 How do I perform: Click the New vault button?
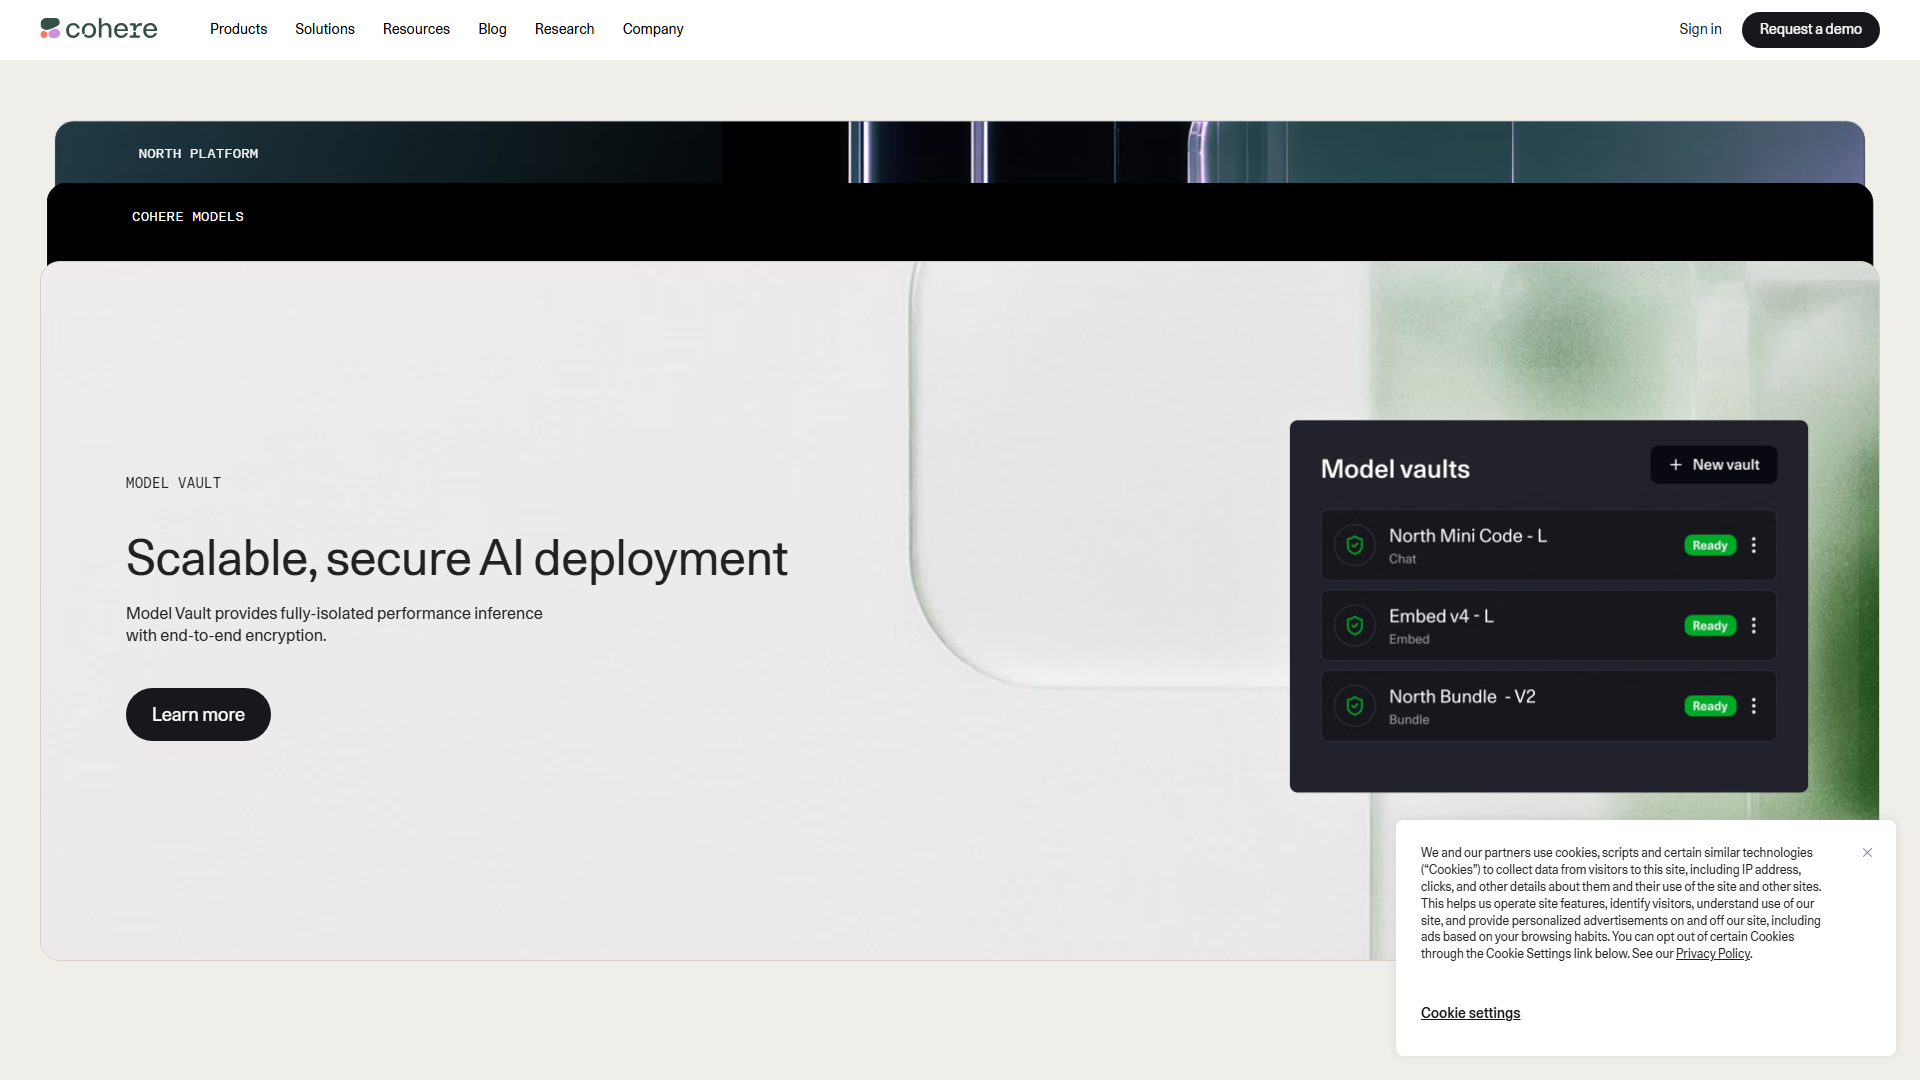coord(1714,465)
